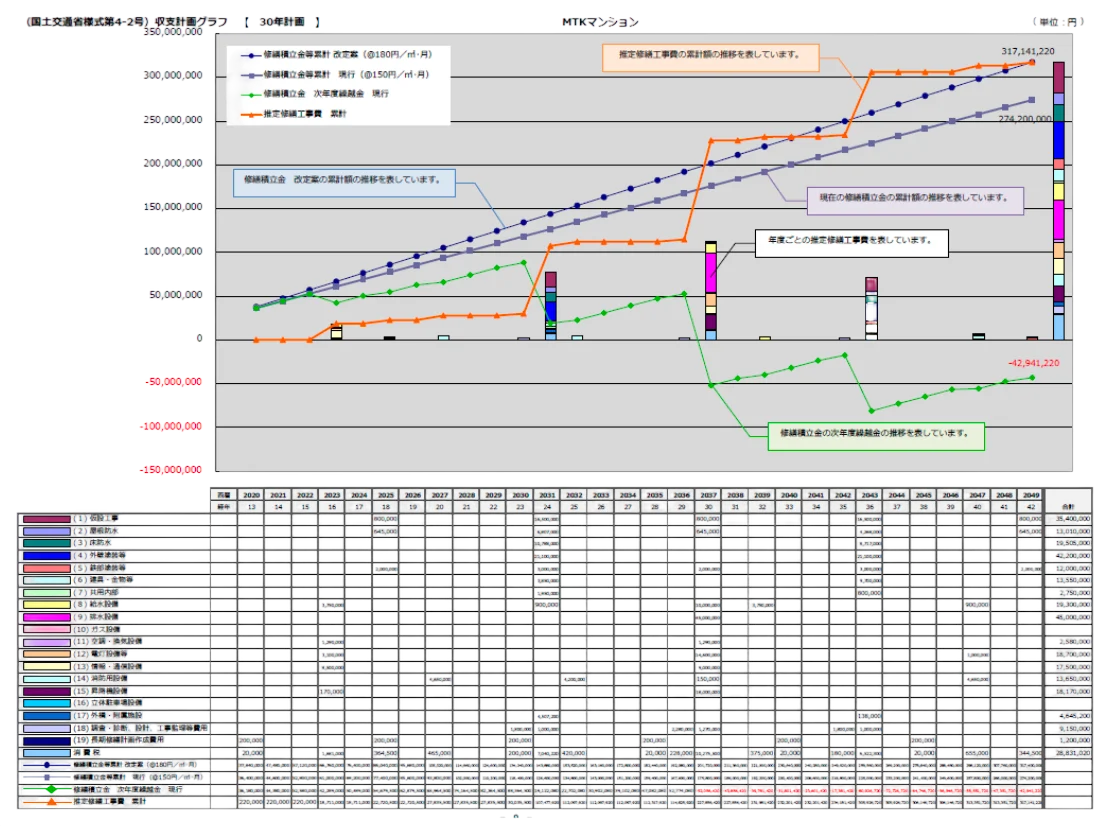The height and width of the screenshot is (826, 1114).
Task: Click the unit note （単位：円）
Action: [1058, 22]
